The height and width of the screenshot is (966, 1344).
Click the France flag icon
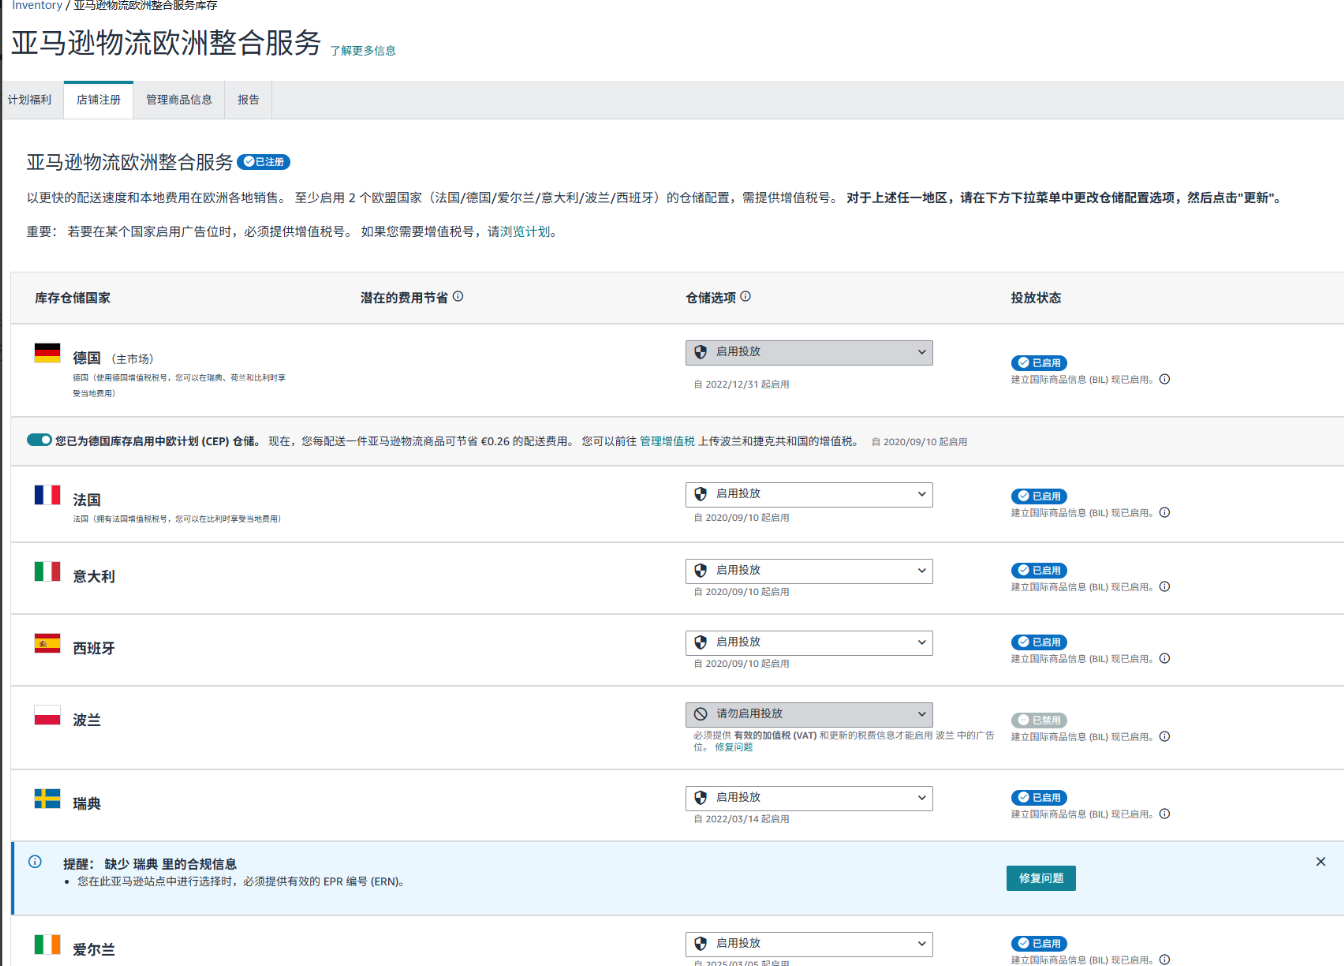(47, 495)
